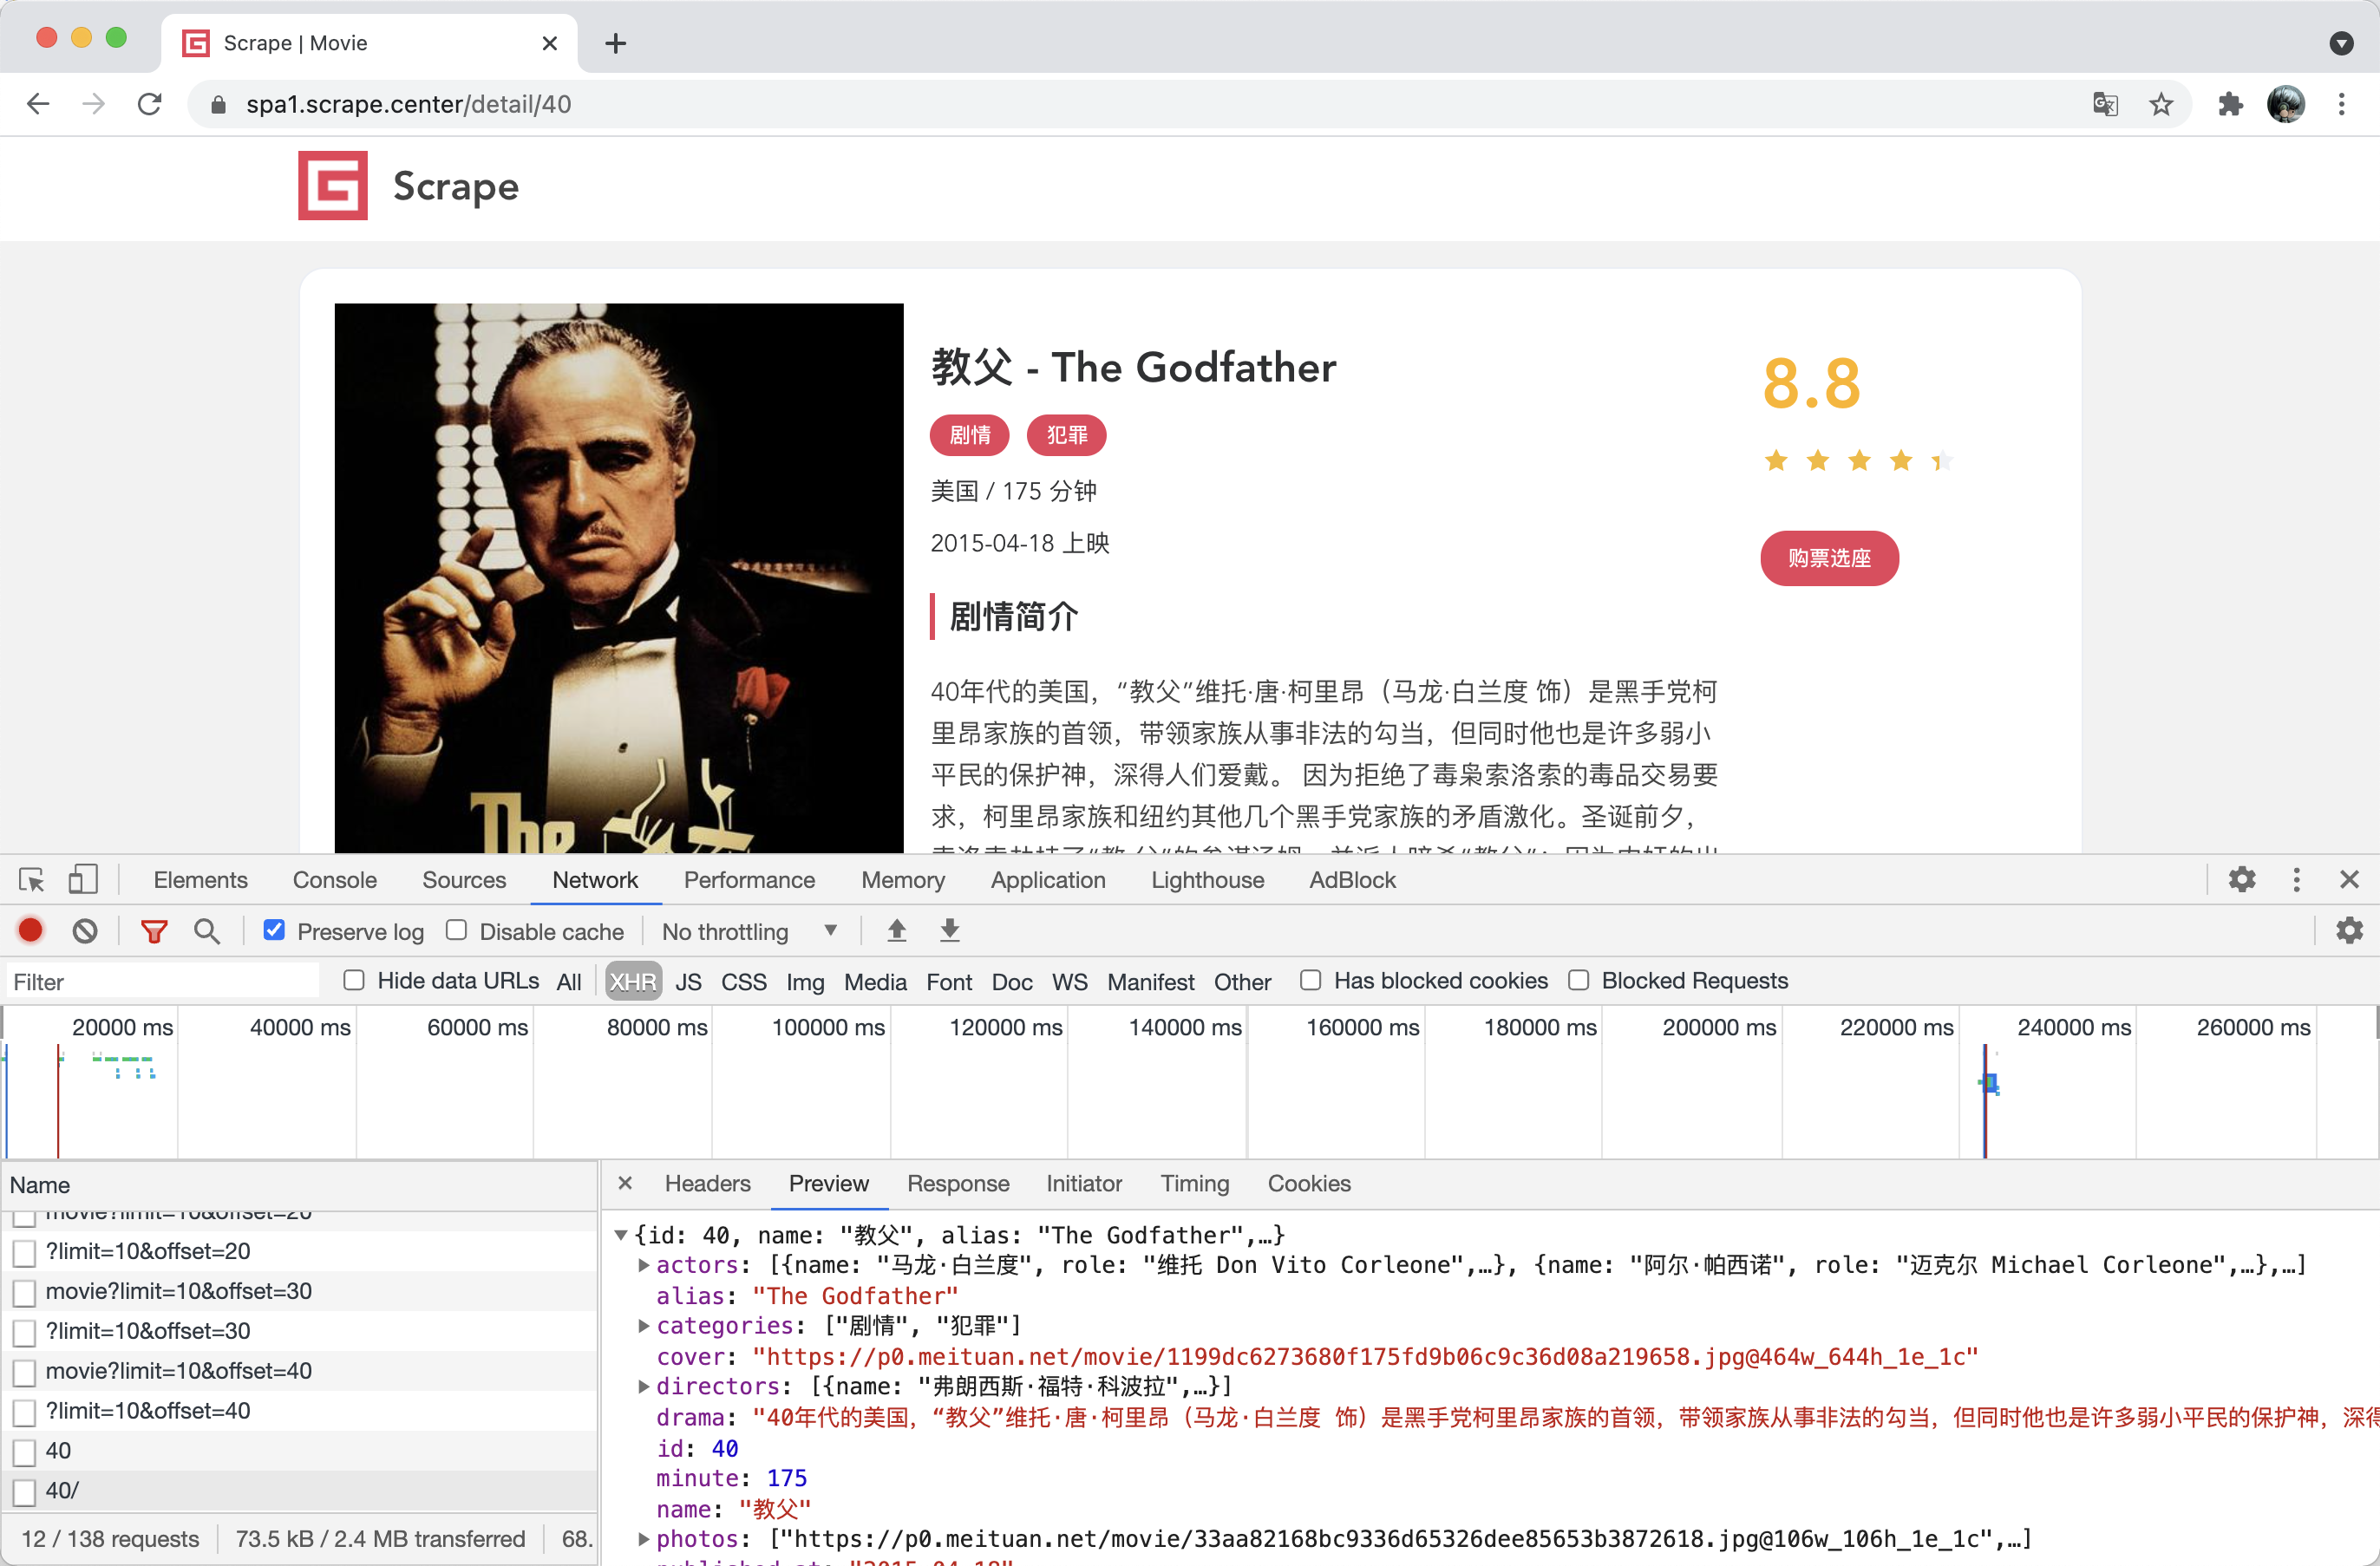Open Network panel settings gear

click(2349, 931)
